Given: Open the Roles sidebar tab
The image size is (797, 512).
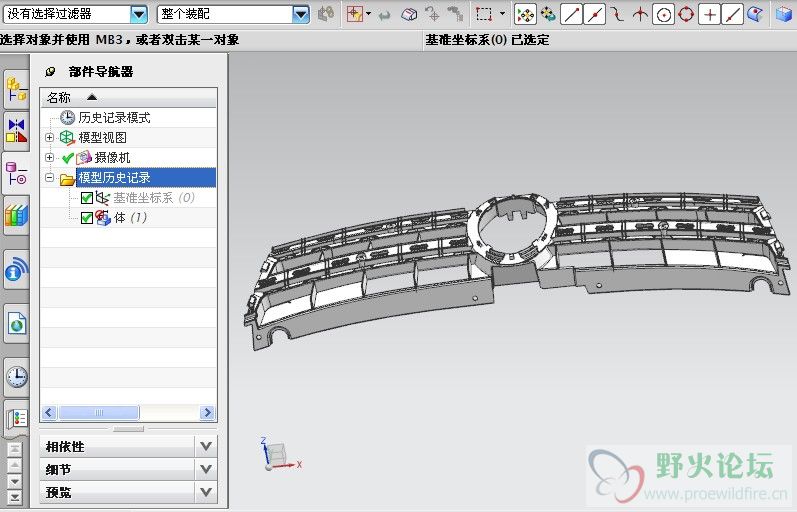Looking at the screenshot, I should pos(16,419).
